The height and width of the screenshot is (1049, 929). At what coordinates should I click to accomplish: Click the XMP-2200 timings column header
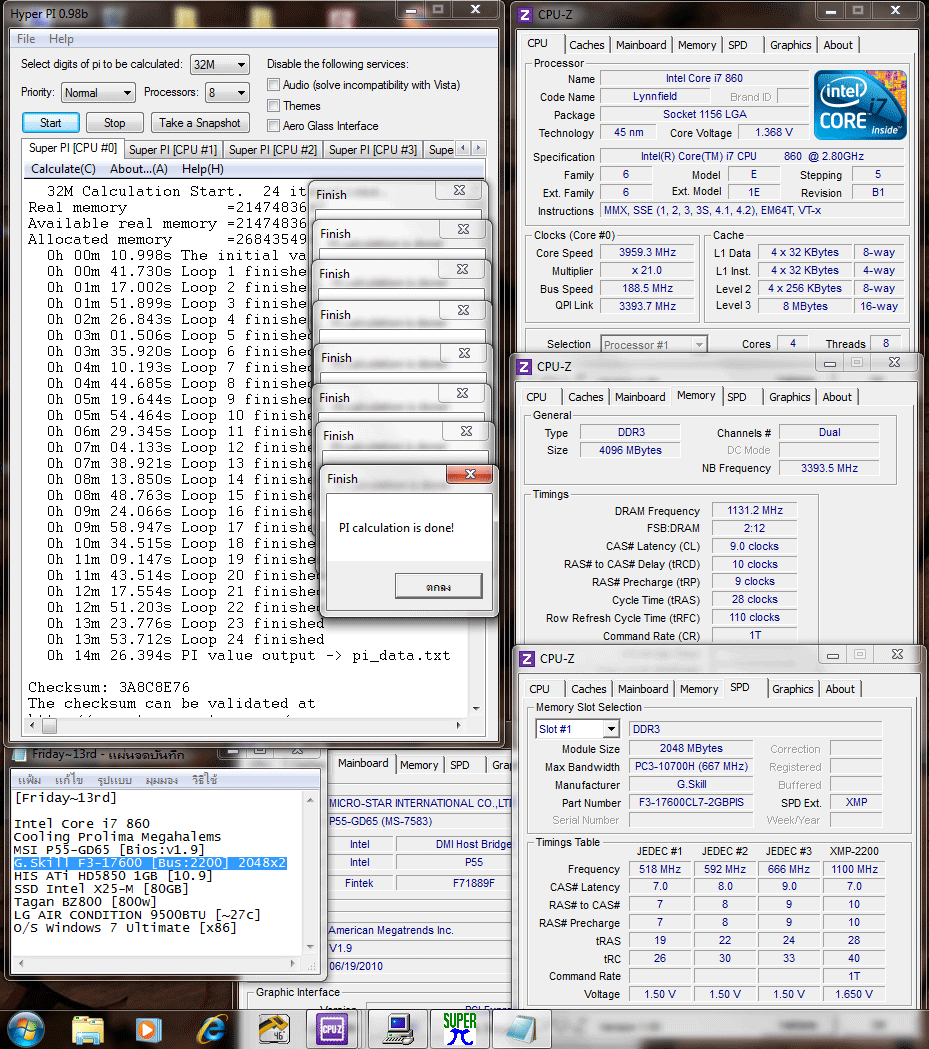point(854,852)
